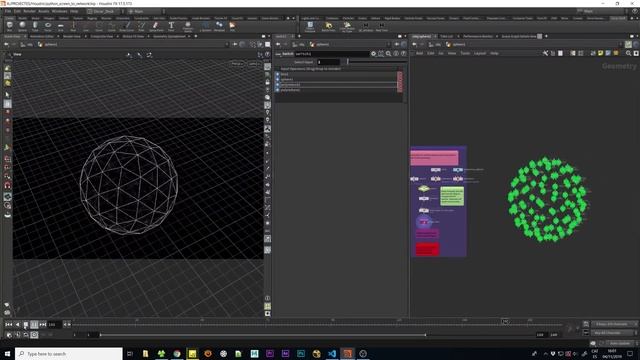
Task: Expand scene view path dropdown arrow
Action: pos(227,44)
